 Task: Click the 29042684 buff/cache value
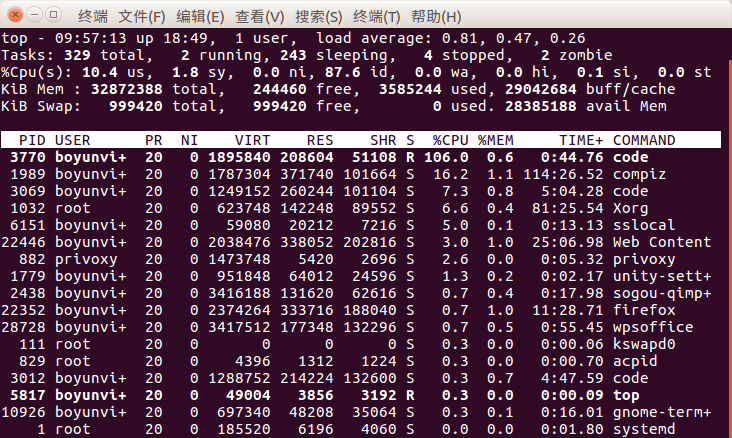(x=541, y=89)
